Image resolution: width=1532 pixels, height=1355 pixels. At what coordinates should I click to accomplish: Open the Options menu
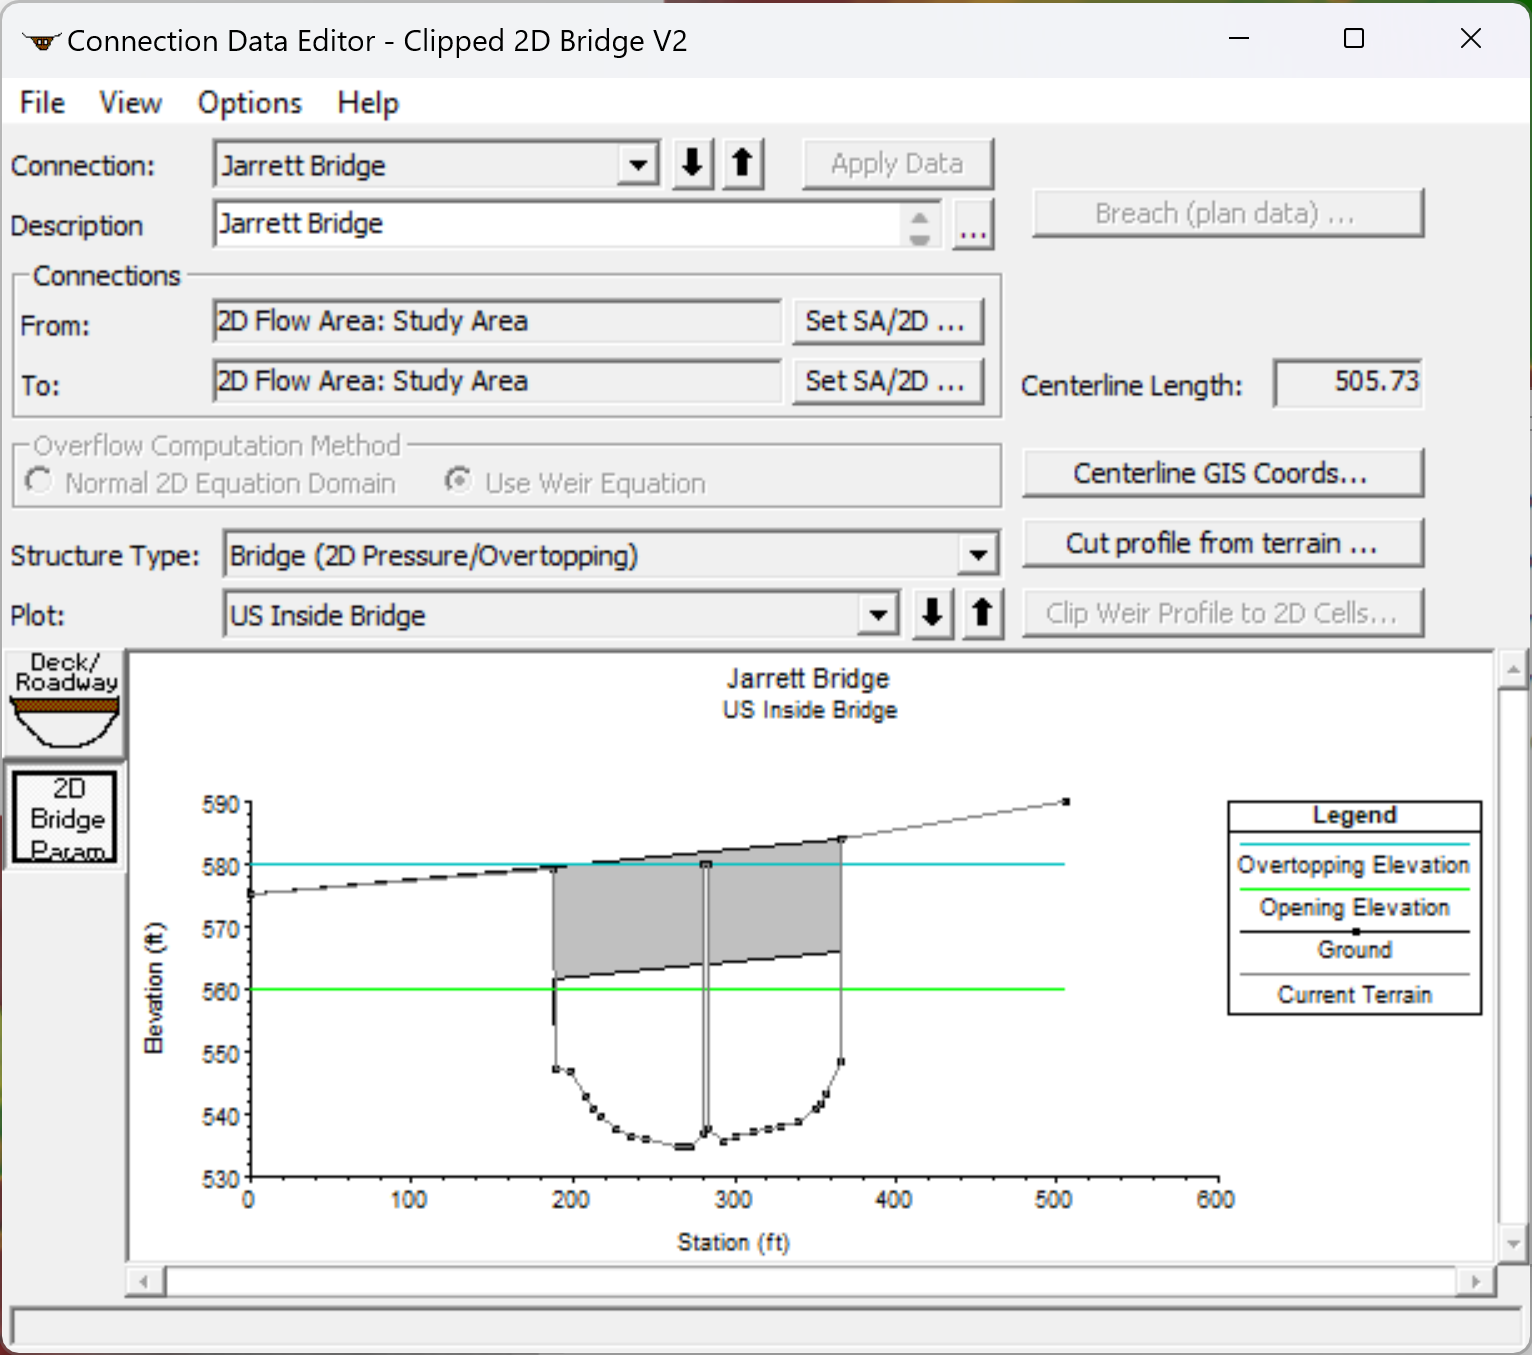pyautogui.click(x=249, y=103)
